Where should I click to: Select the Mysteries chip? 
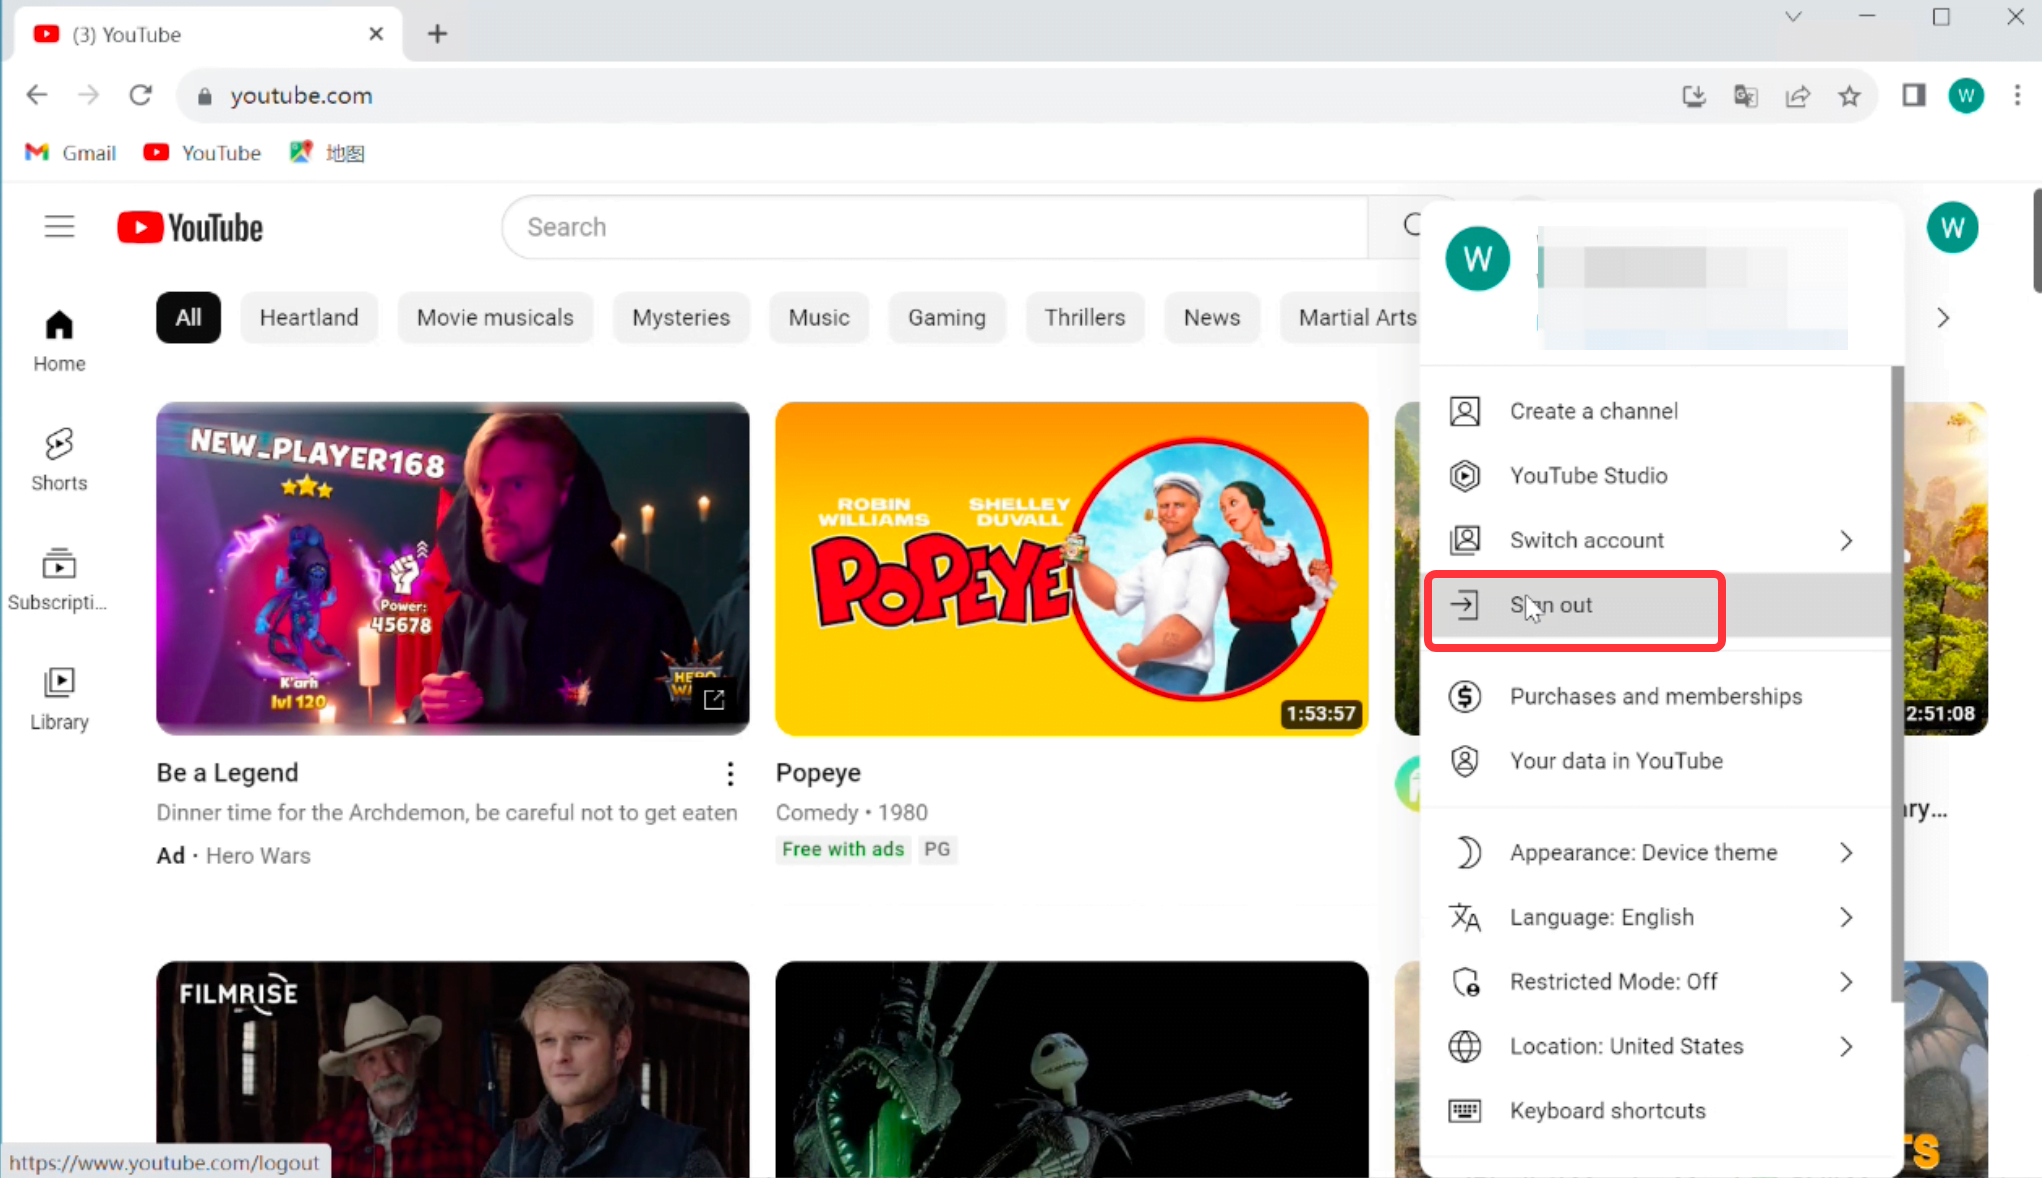681,318
